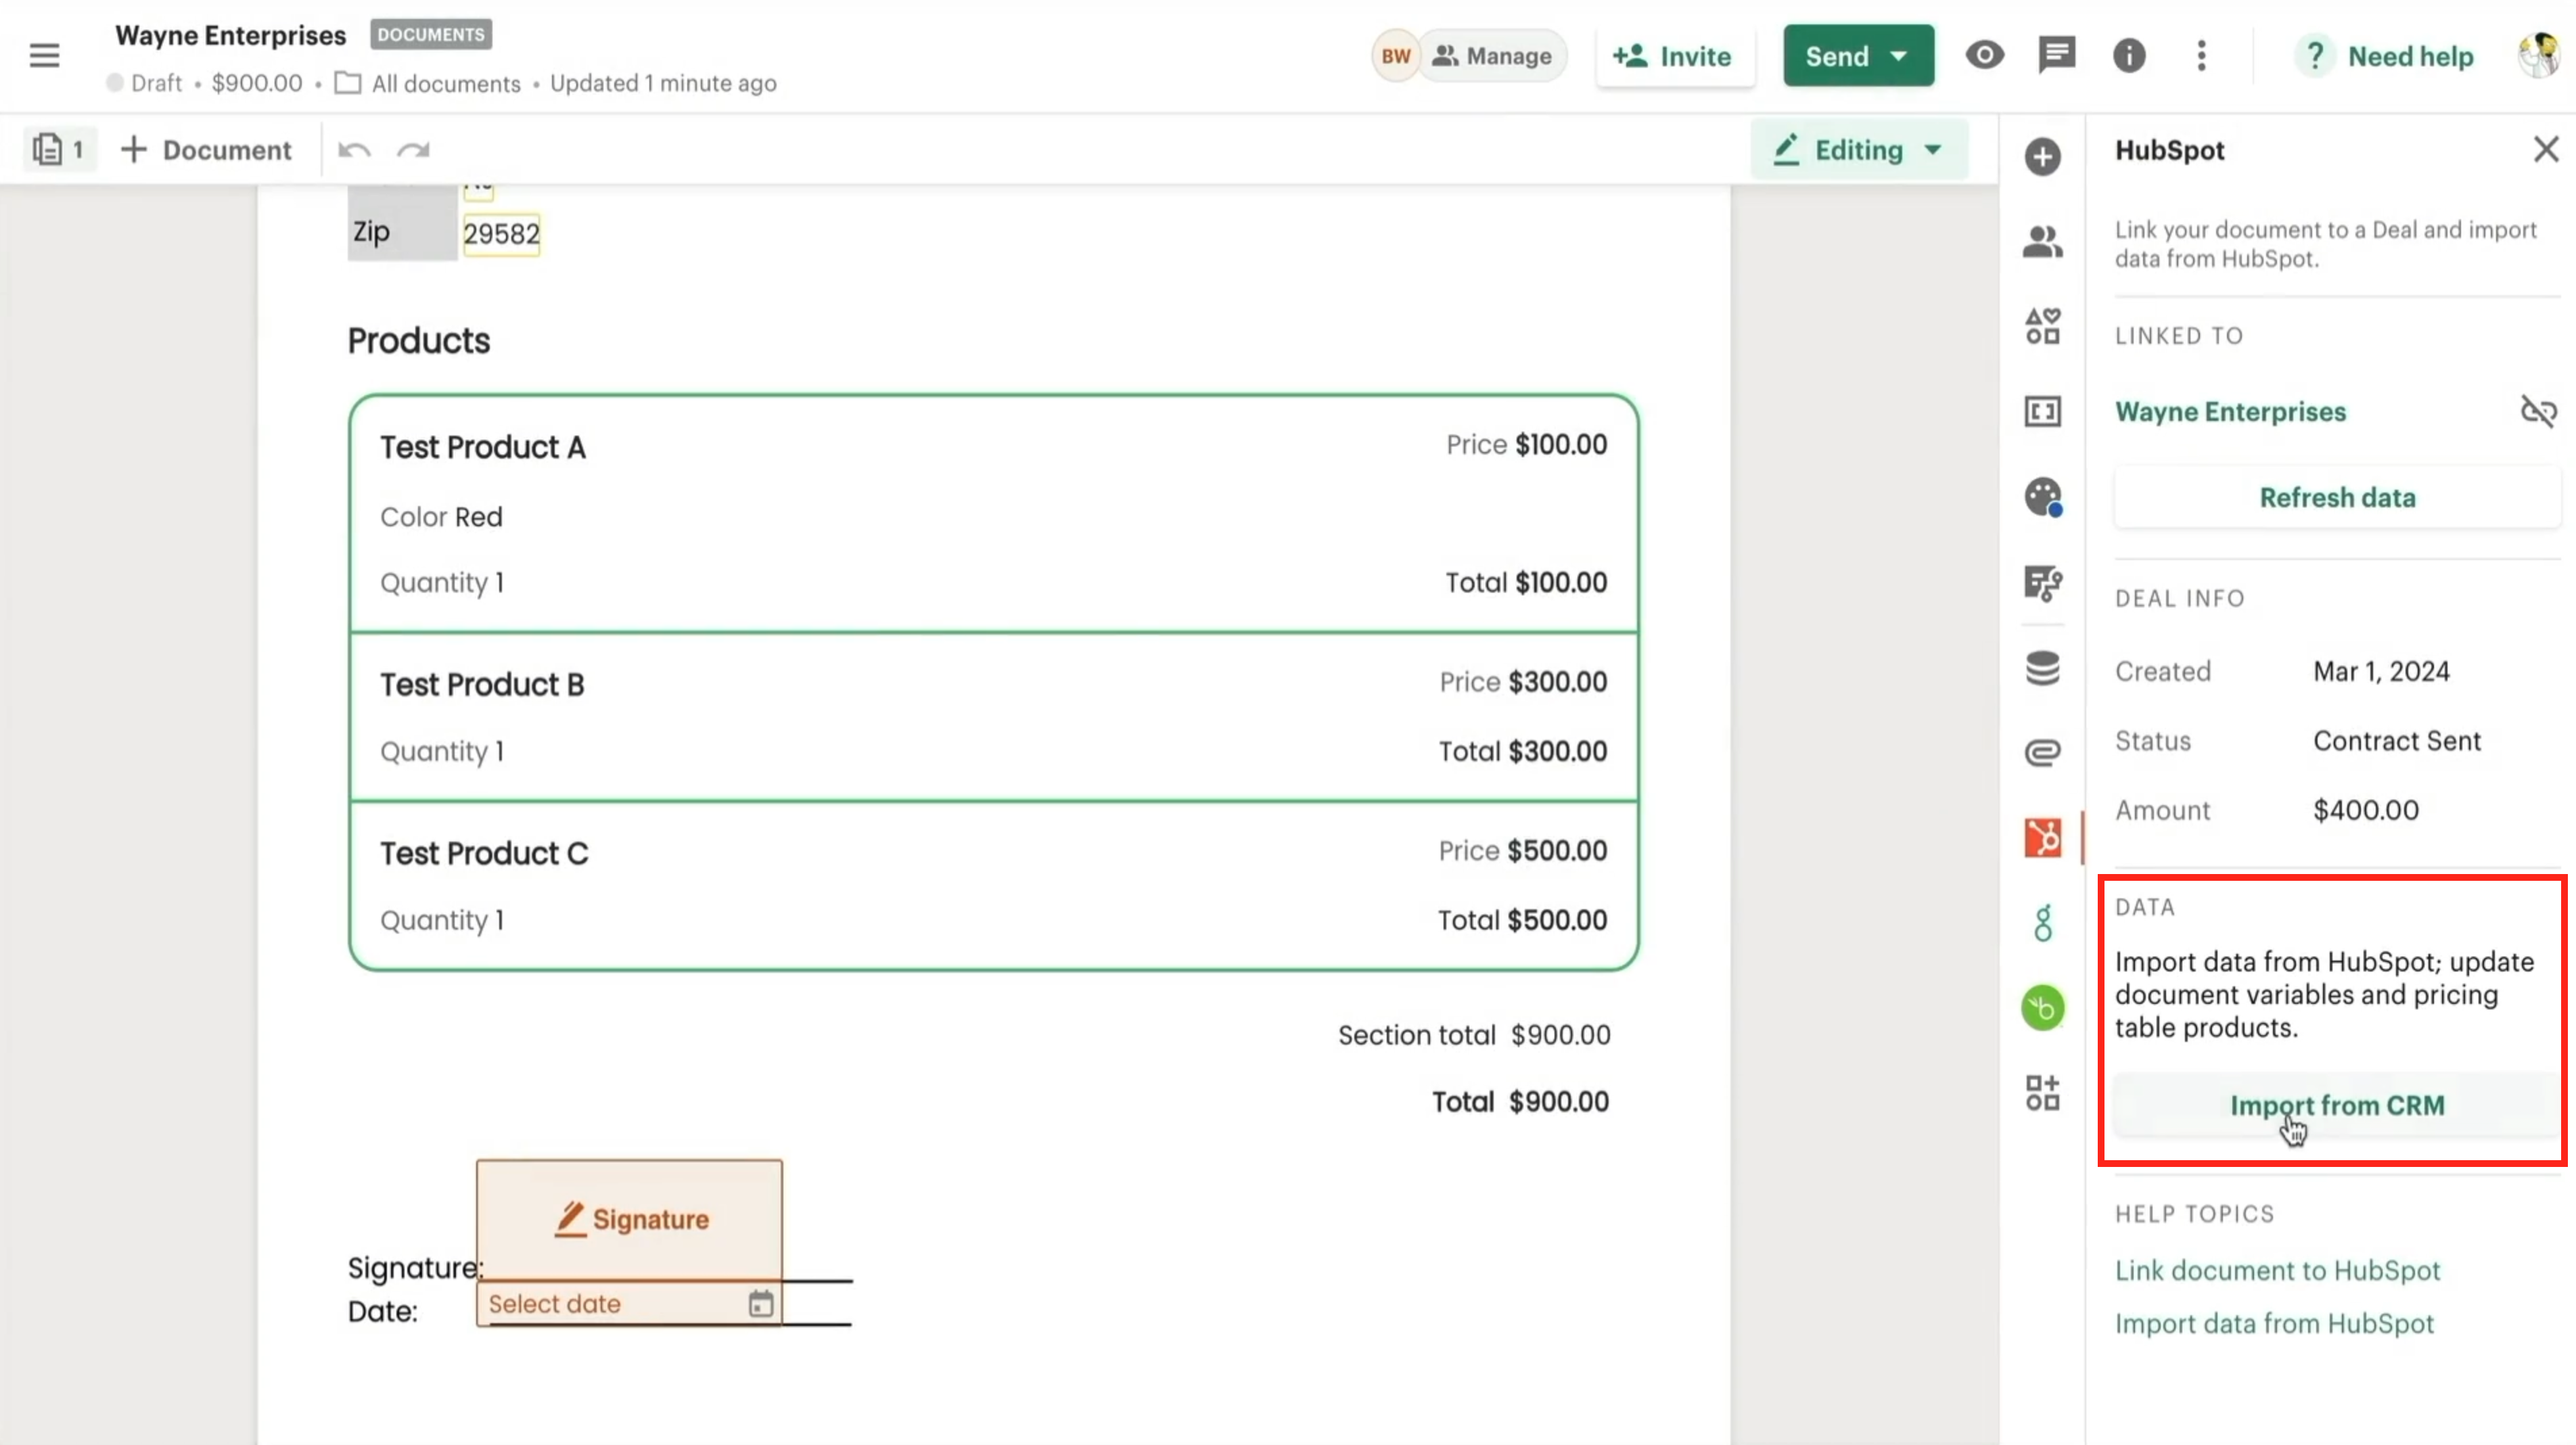This screenshot has width=2576, height=1445.
Task: Open the date picker calendar toggle
Action: 761,1303
